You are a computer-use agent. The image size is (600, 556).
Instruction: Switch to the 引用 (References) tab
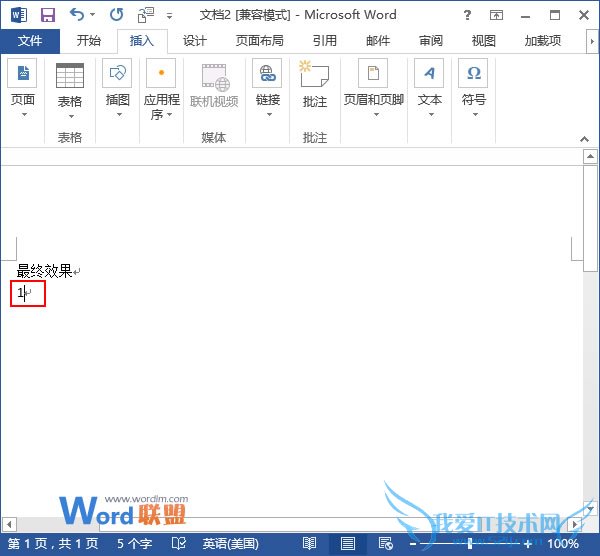324,41
